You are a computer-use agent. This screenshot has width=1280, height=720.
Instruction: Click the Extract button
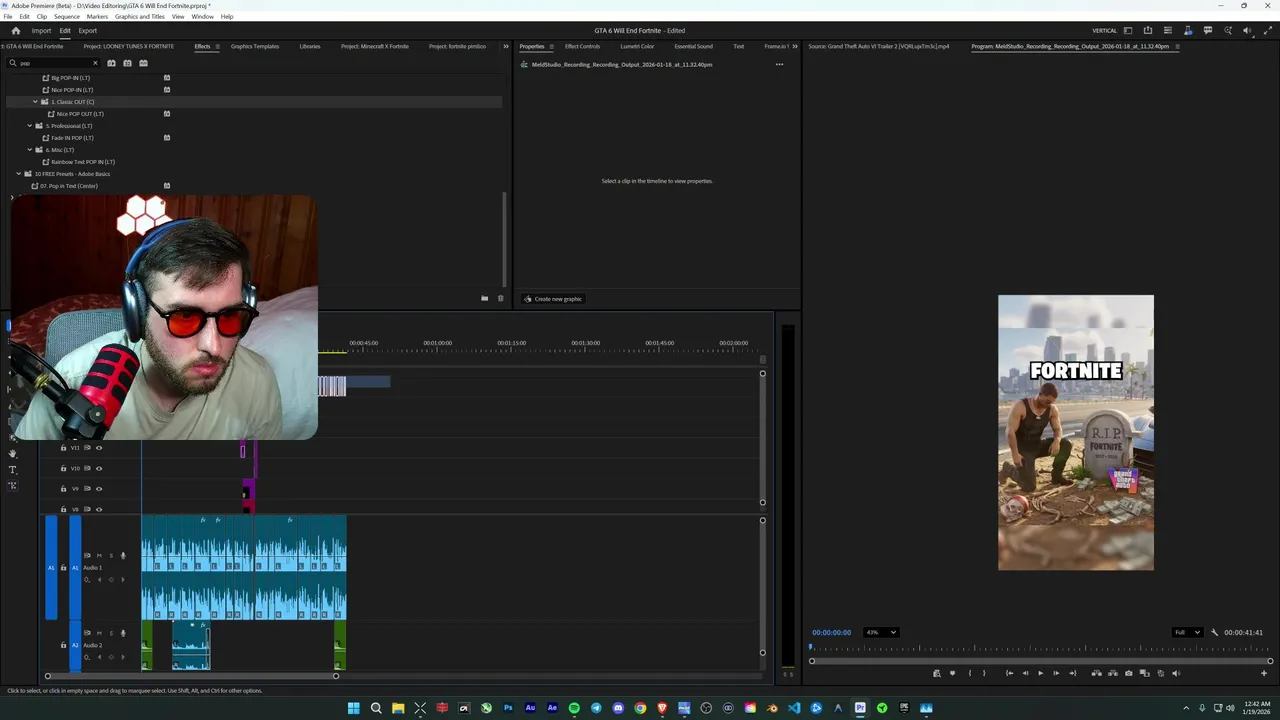[1113, 673]
